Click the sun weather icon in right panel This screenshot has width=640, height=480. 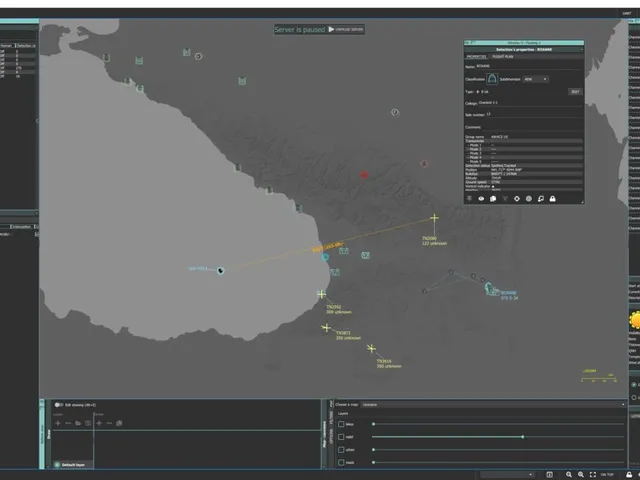coord(634,320)
